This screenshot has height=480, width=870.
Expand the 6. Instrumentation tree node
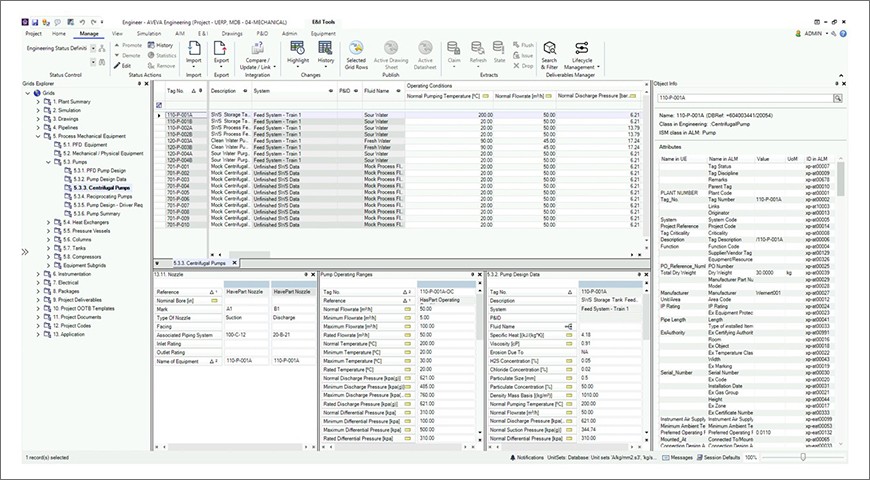tap(38, 274)
